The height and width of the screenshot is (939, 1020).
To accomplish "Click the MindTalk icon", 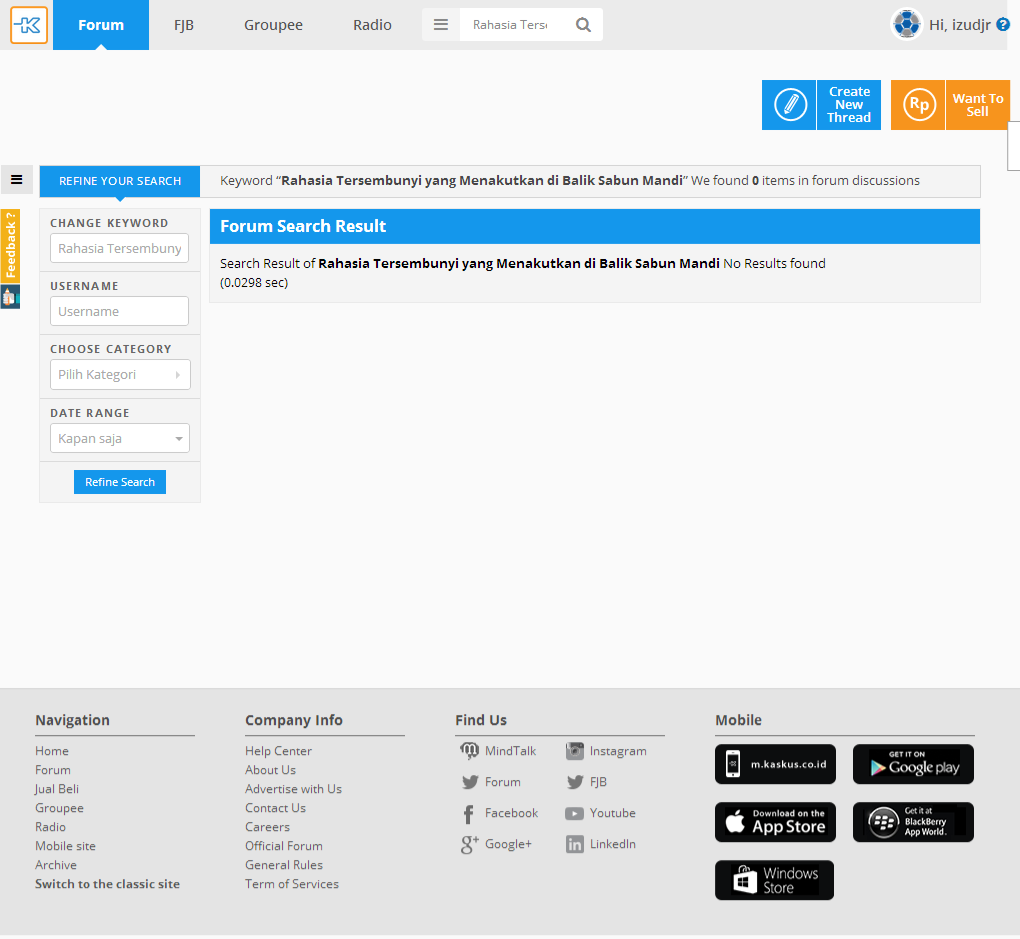I will (x=469, y=751).
